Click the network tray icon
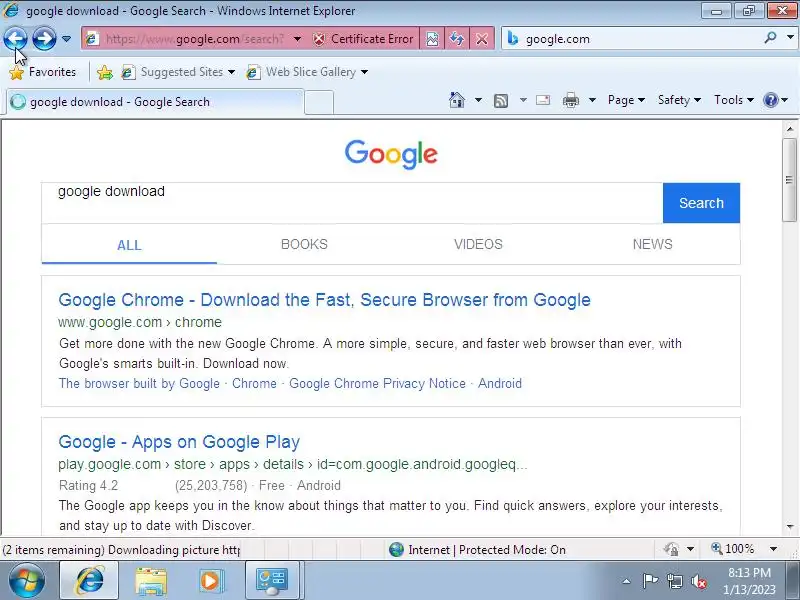Viewport: 800px width, 600px height. 674,581
